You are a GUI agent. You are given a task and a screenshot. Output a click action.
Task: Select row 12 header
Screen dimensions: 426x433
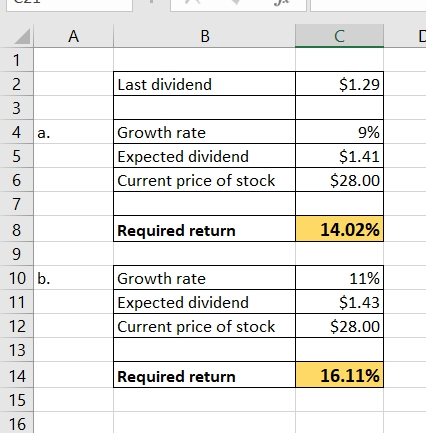16,326
